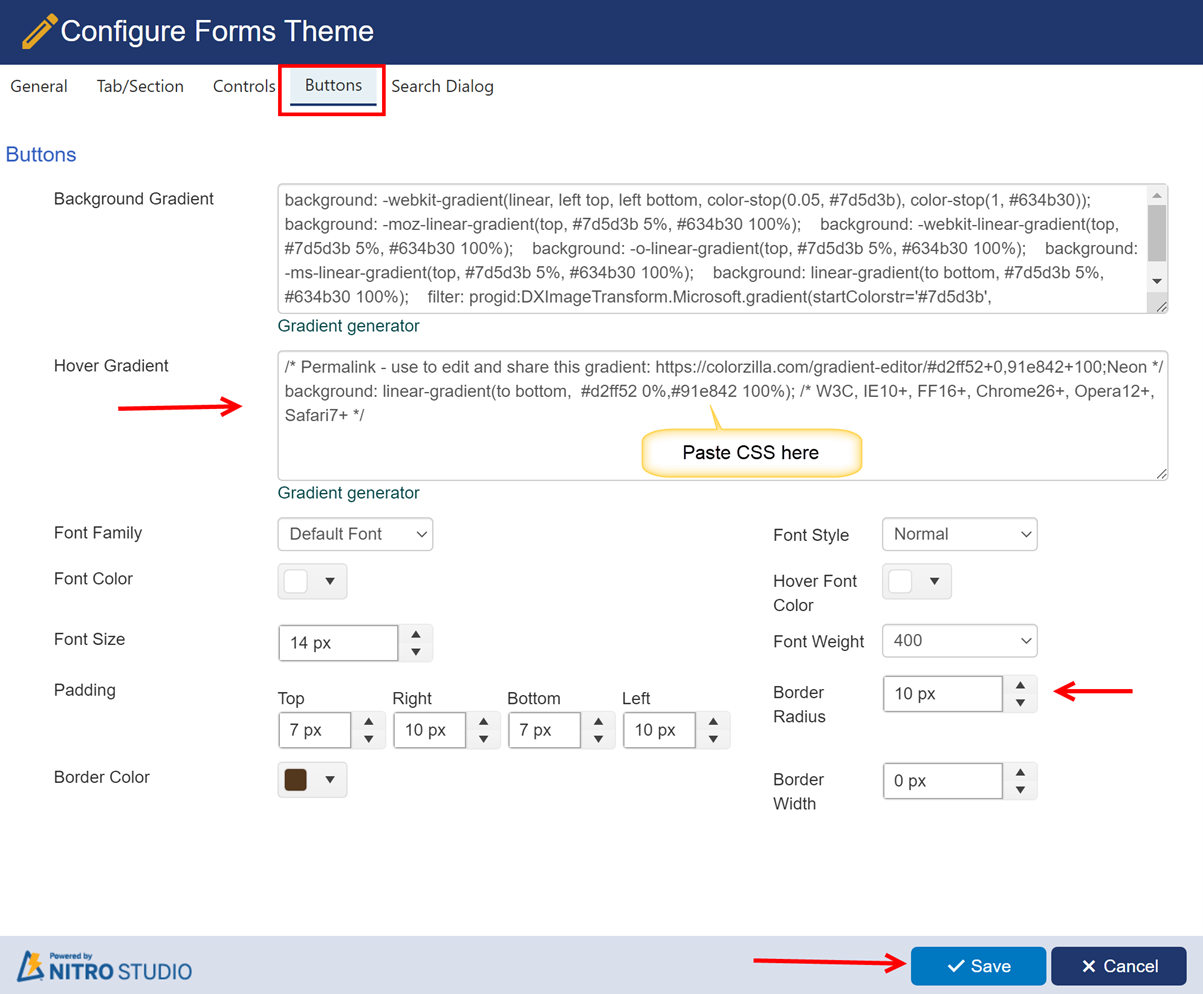Click the Border Width increment arrow
1203x994 pixels.
pos(1020,773)
